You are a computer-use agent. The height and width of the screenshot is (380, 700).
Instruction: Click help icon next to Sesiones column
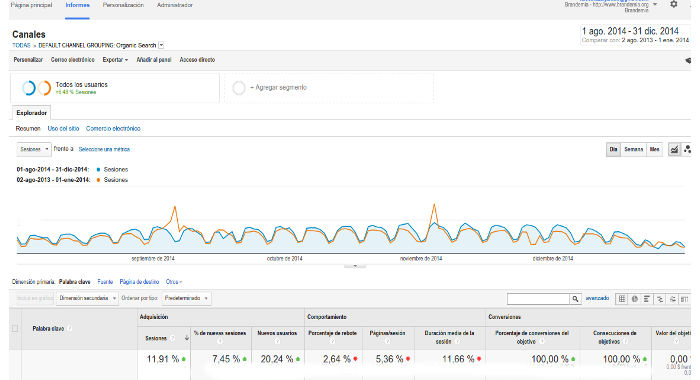173,338
